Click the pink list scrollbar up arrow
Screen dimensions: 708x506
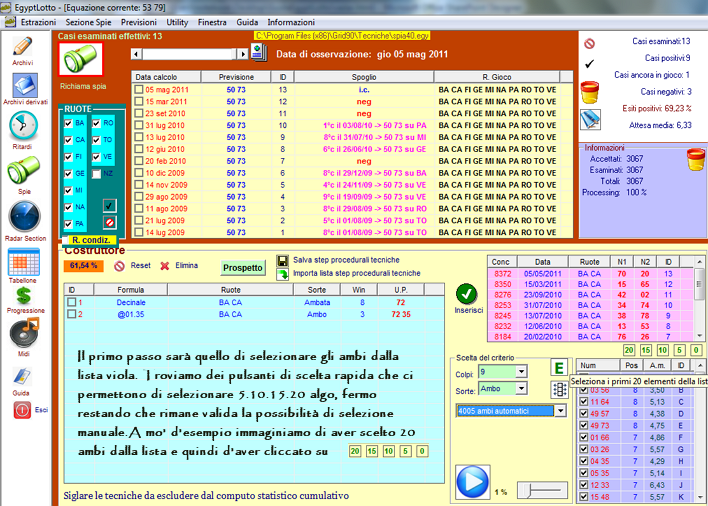699,262
